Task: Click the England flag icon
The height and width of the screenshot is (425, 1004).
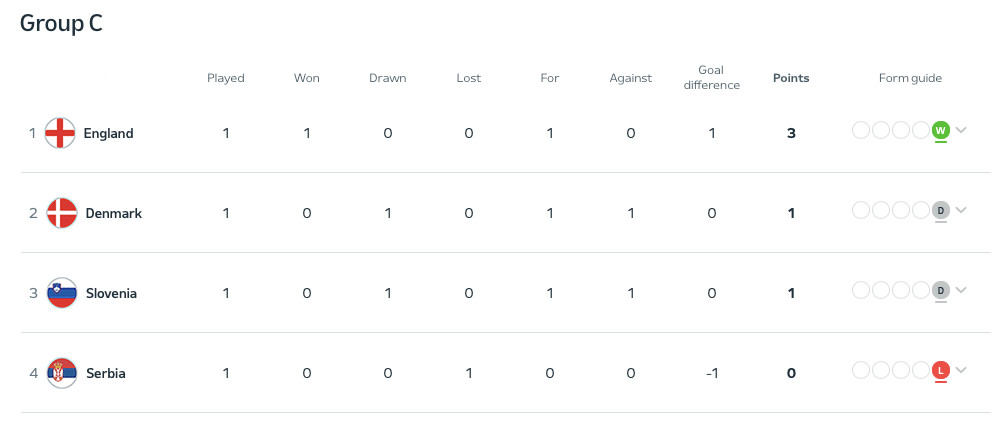Action: coord(62,133)
